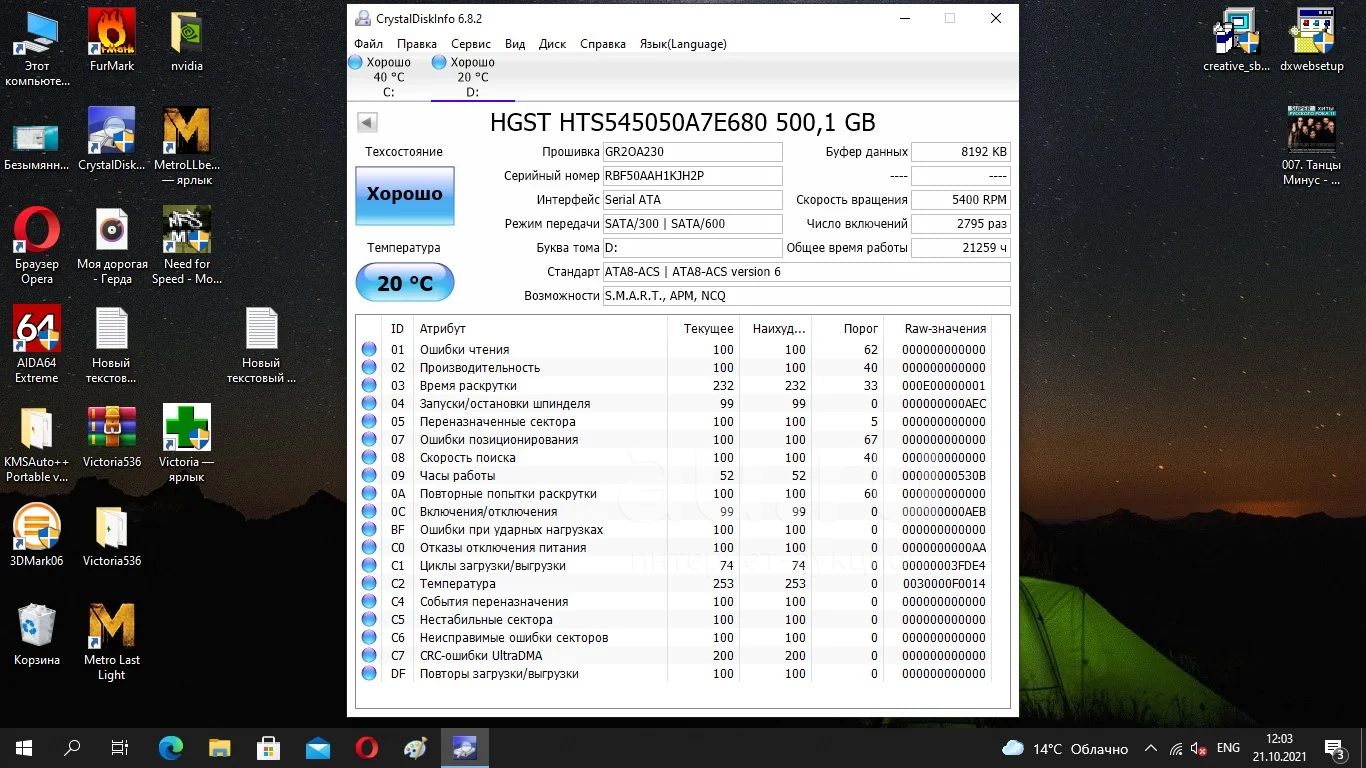Launch the Victoria — ярлык shortcut
Image resolution: width=1366 pixels, height=768 pixels.
187,444
